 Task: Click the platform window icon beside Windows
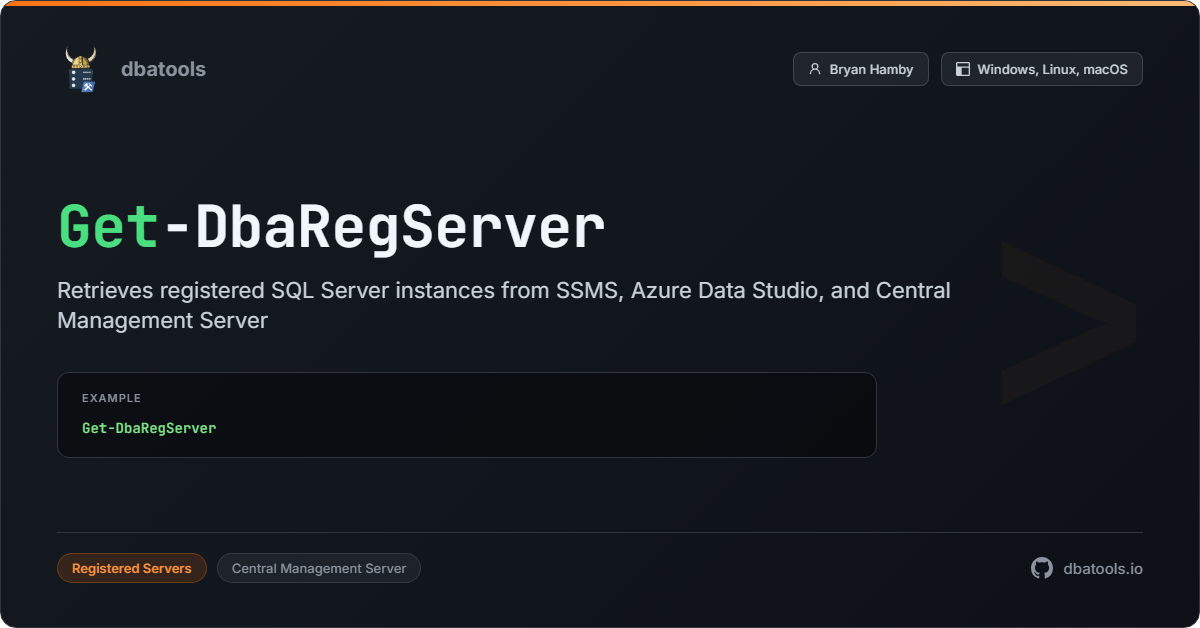(963, 69)
